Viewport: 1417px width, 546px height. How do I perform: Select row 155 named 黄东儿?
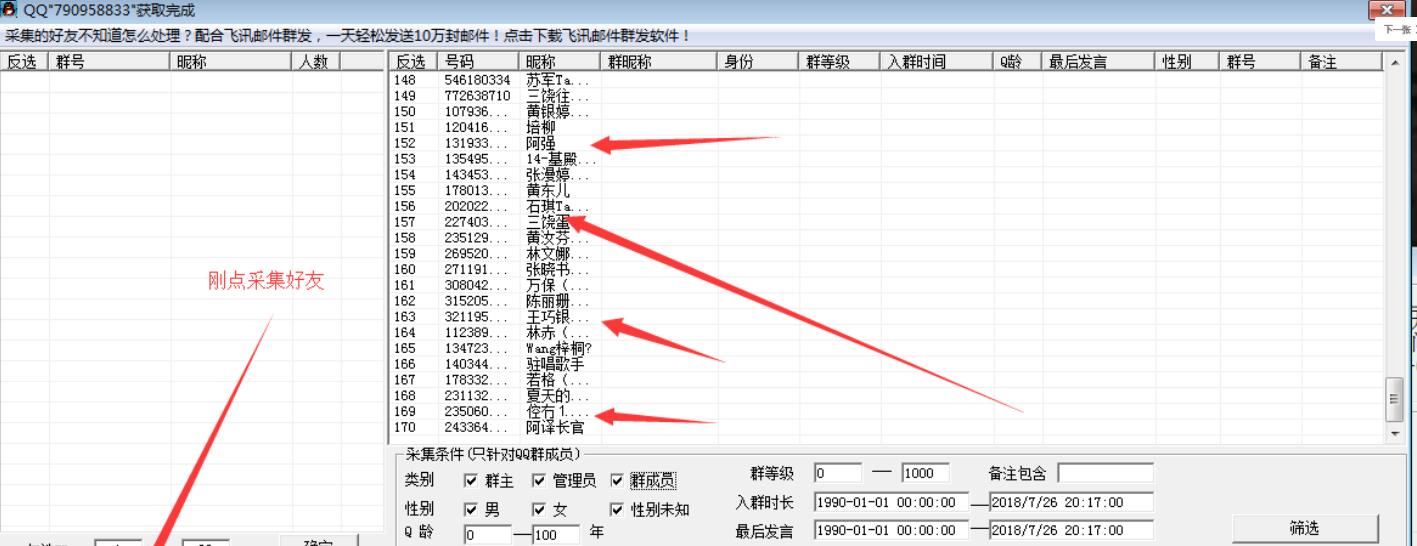[886, 190]
